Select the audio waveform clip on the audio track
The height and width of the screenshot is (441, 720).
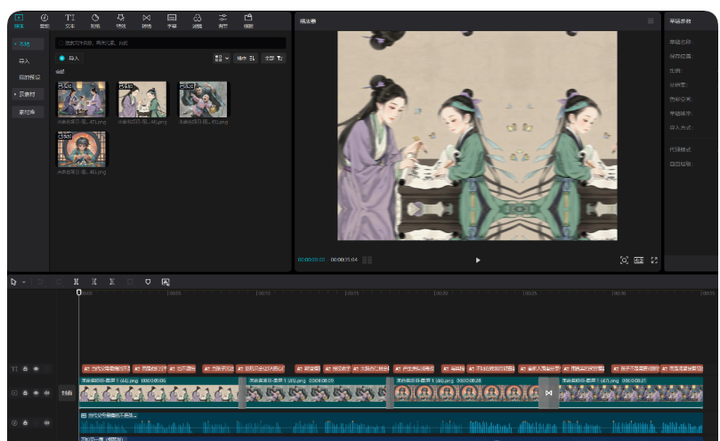pos(391,423)
